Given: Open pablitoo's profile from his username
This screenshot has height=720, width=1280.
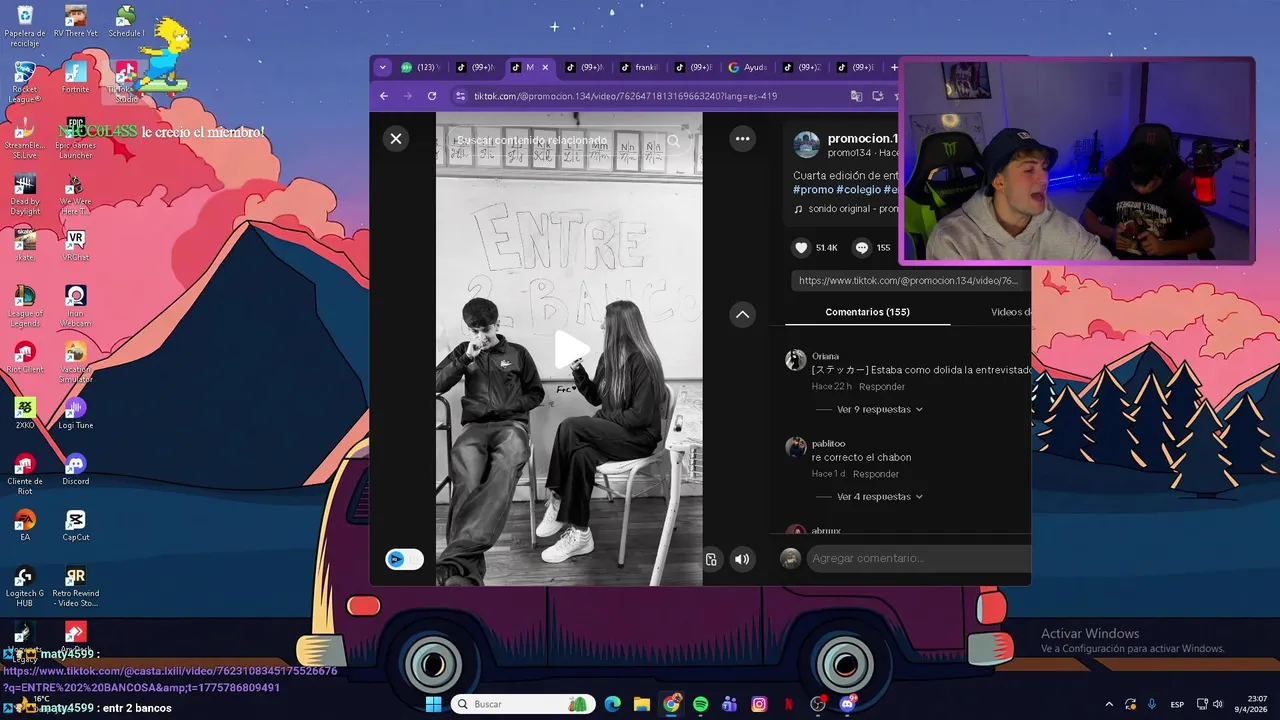Looking at the screenshot, I should coord(828,443).
